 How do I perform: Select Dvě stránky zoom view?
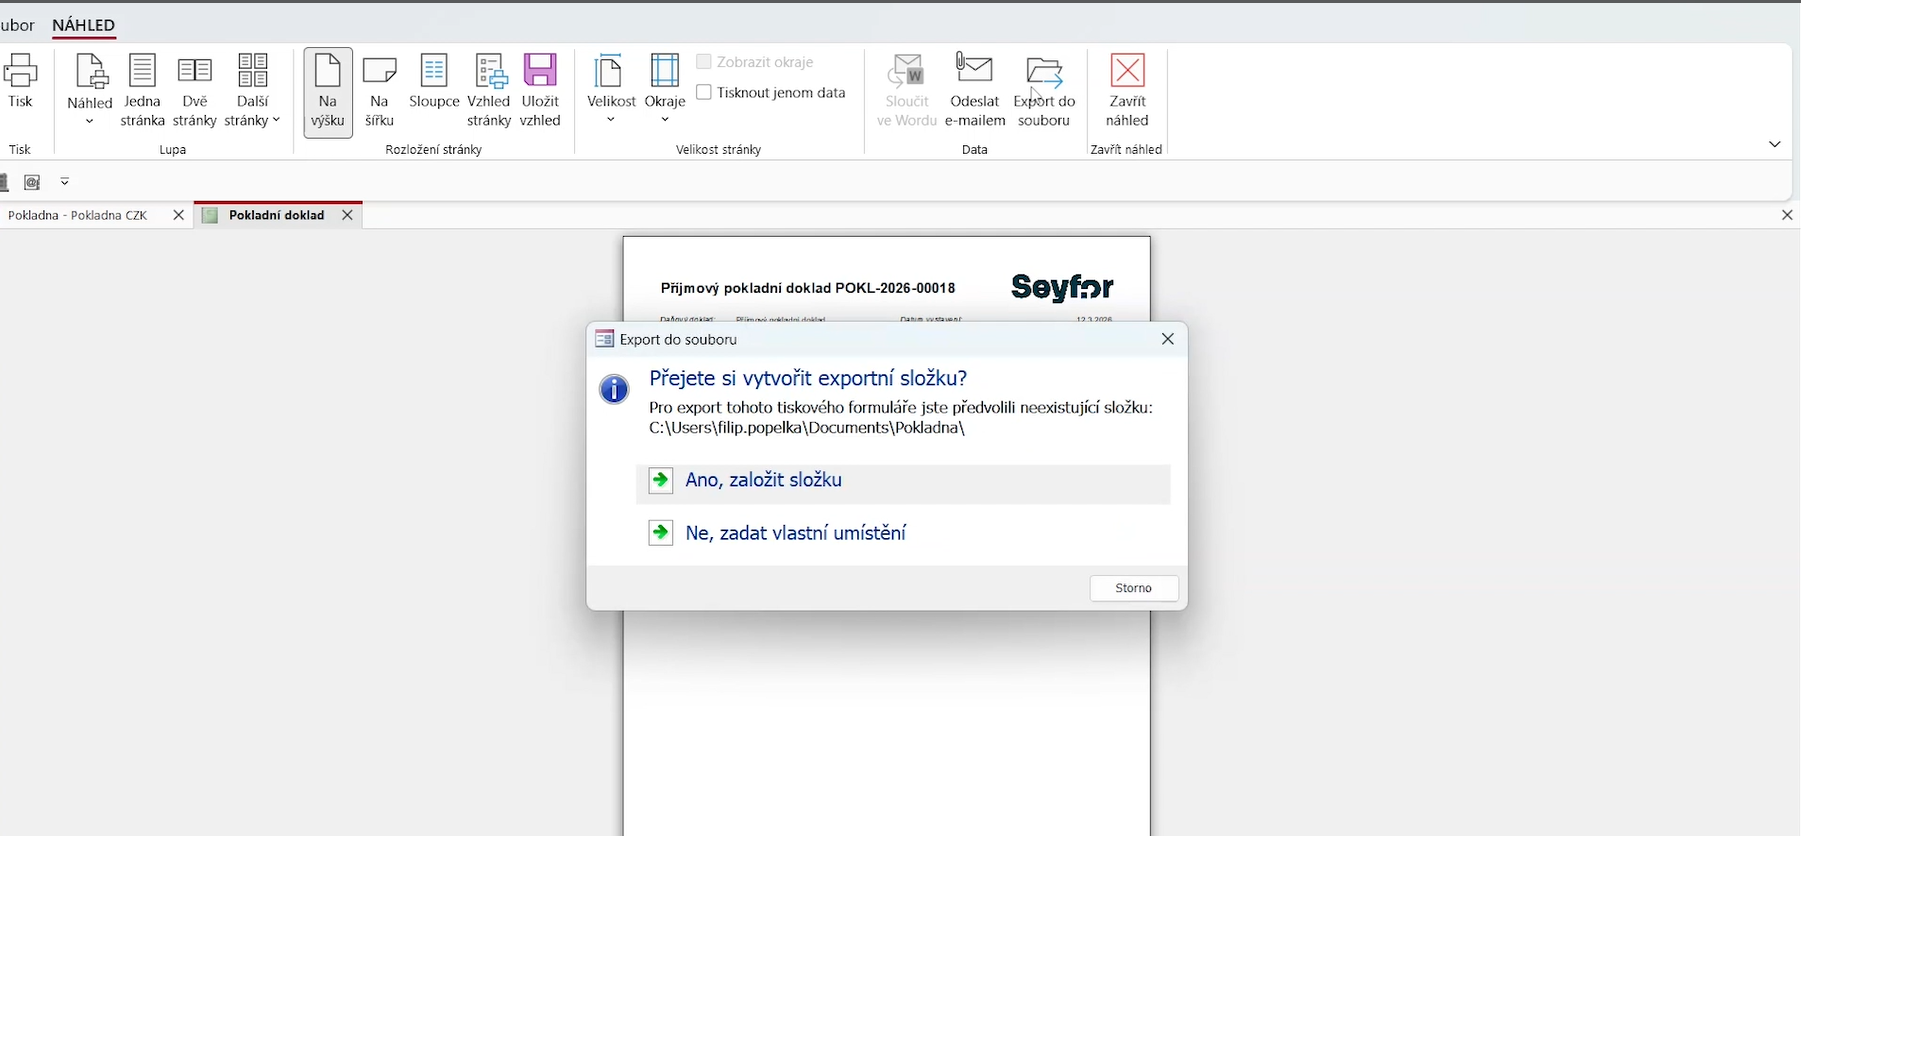click(194, 90)
